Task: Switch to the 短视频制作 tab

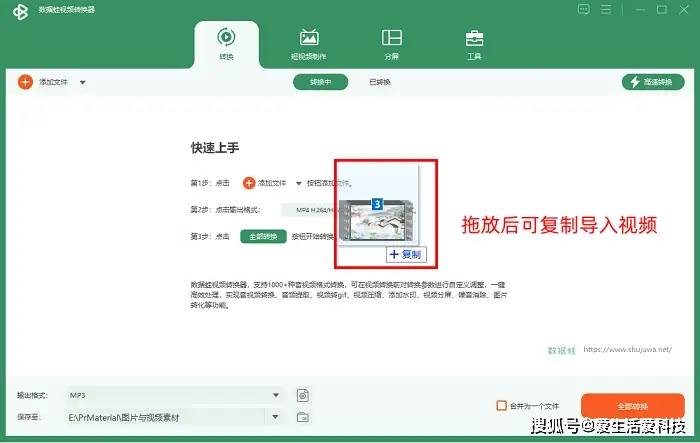Action: [x=309, y=44]
